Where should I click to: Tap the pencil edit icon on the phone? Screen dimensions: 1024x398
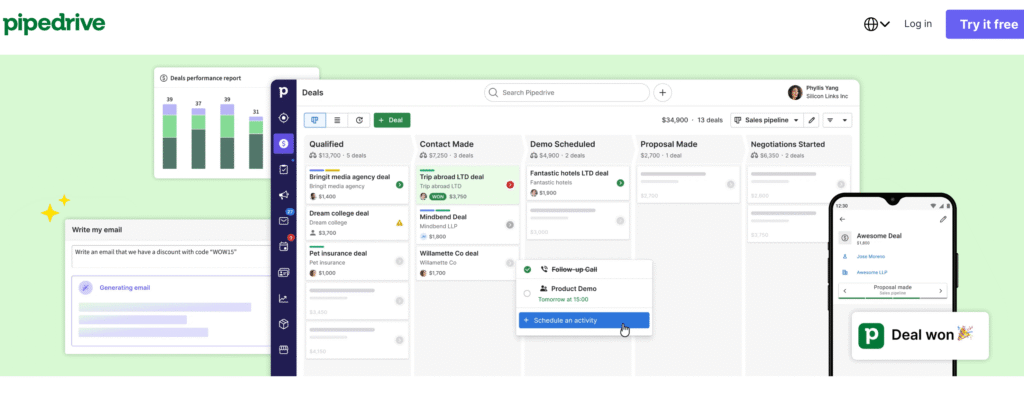(x=942, y=220)
